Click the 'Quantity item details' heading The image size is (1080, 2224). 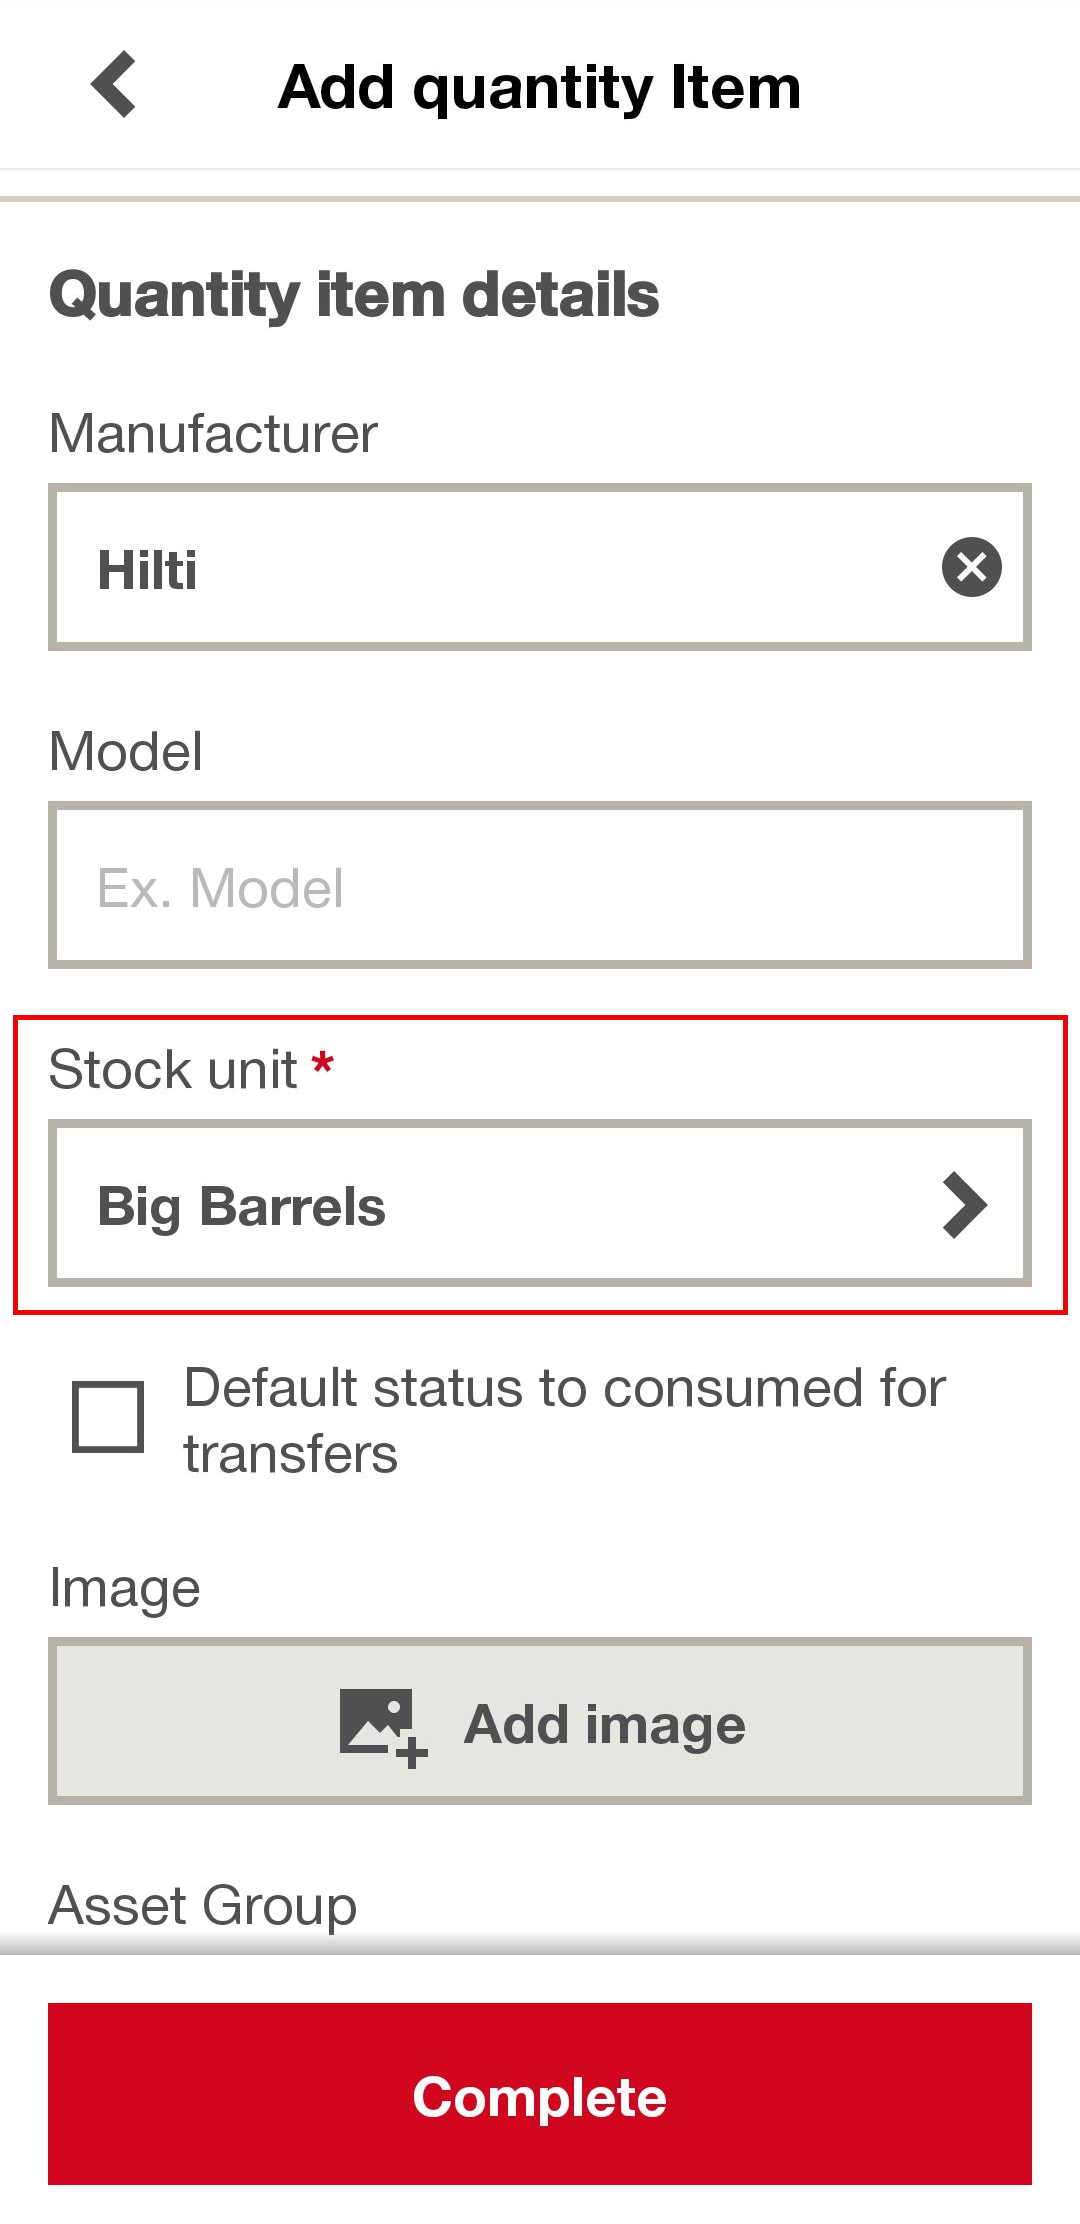click(354, 295)
